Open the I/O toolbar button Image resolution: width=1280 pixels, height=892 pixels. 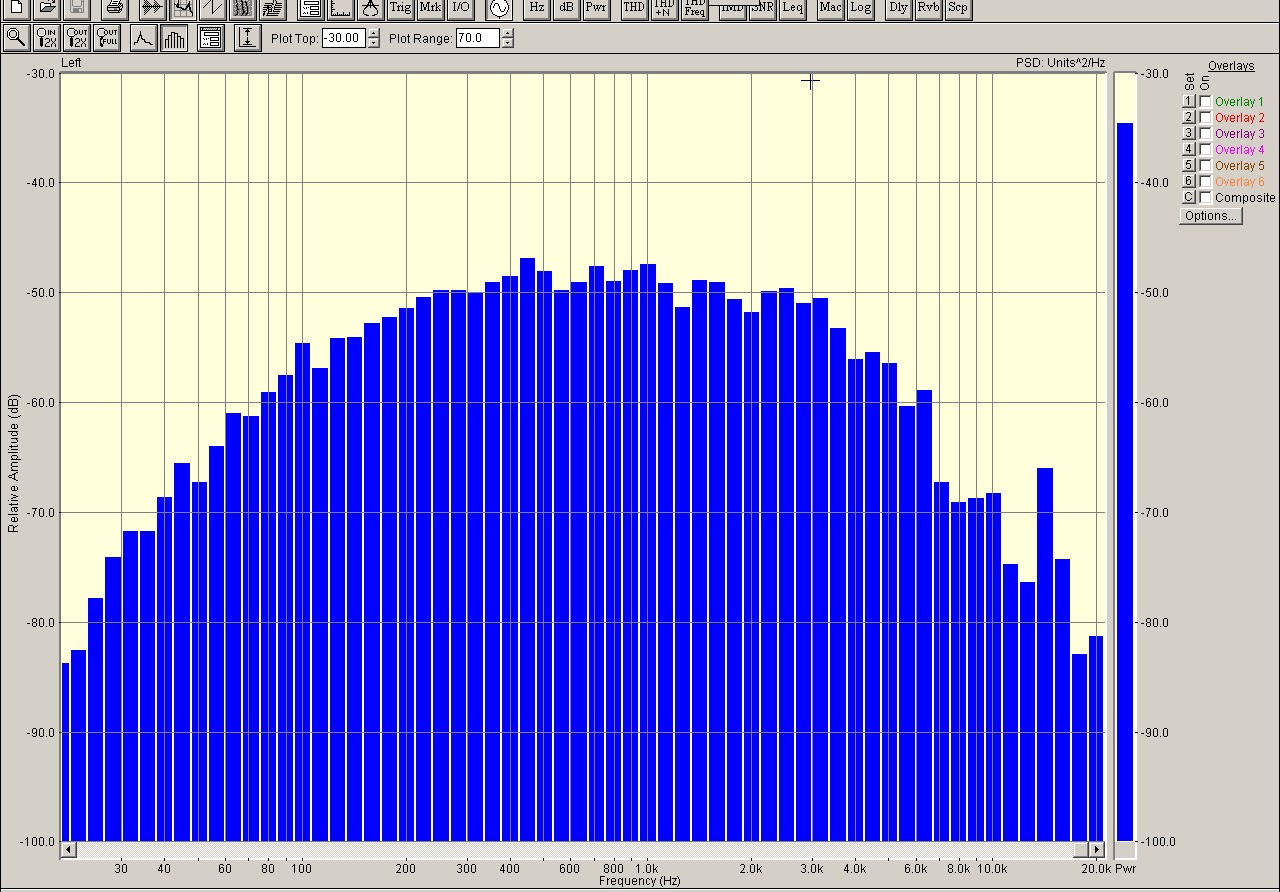pos(460,8)
